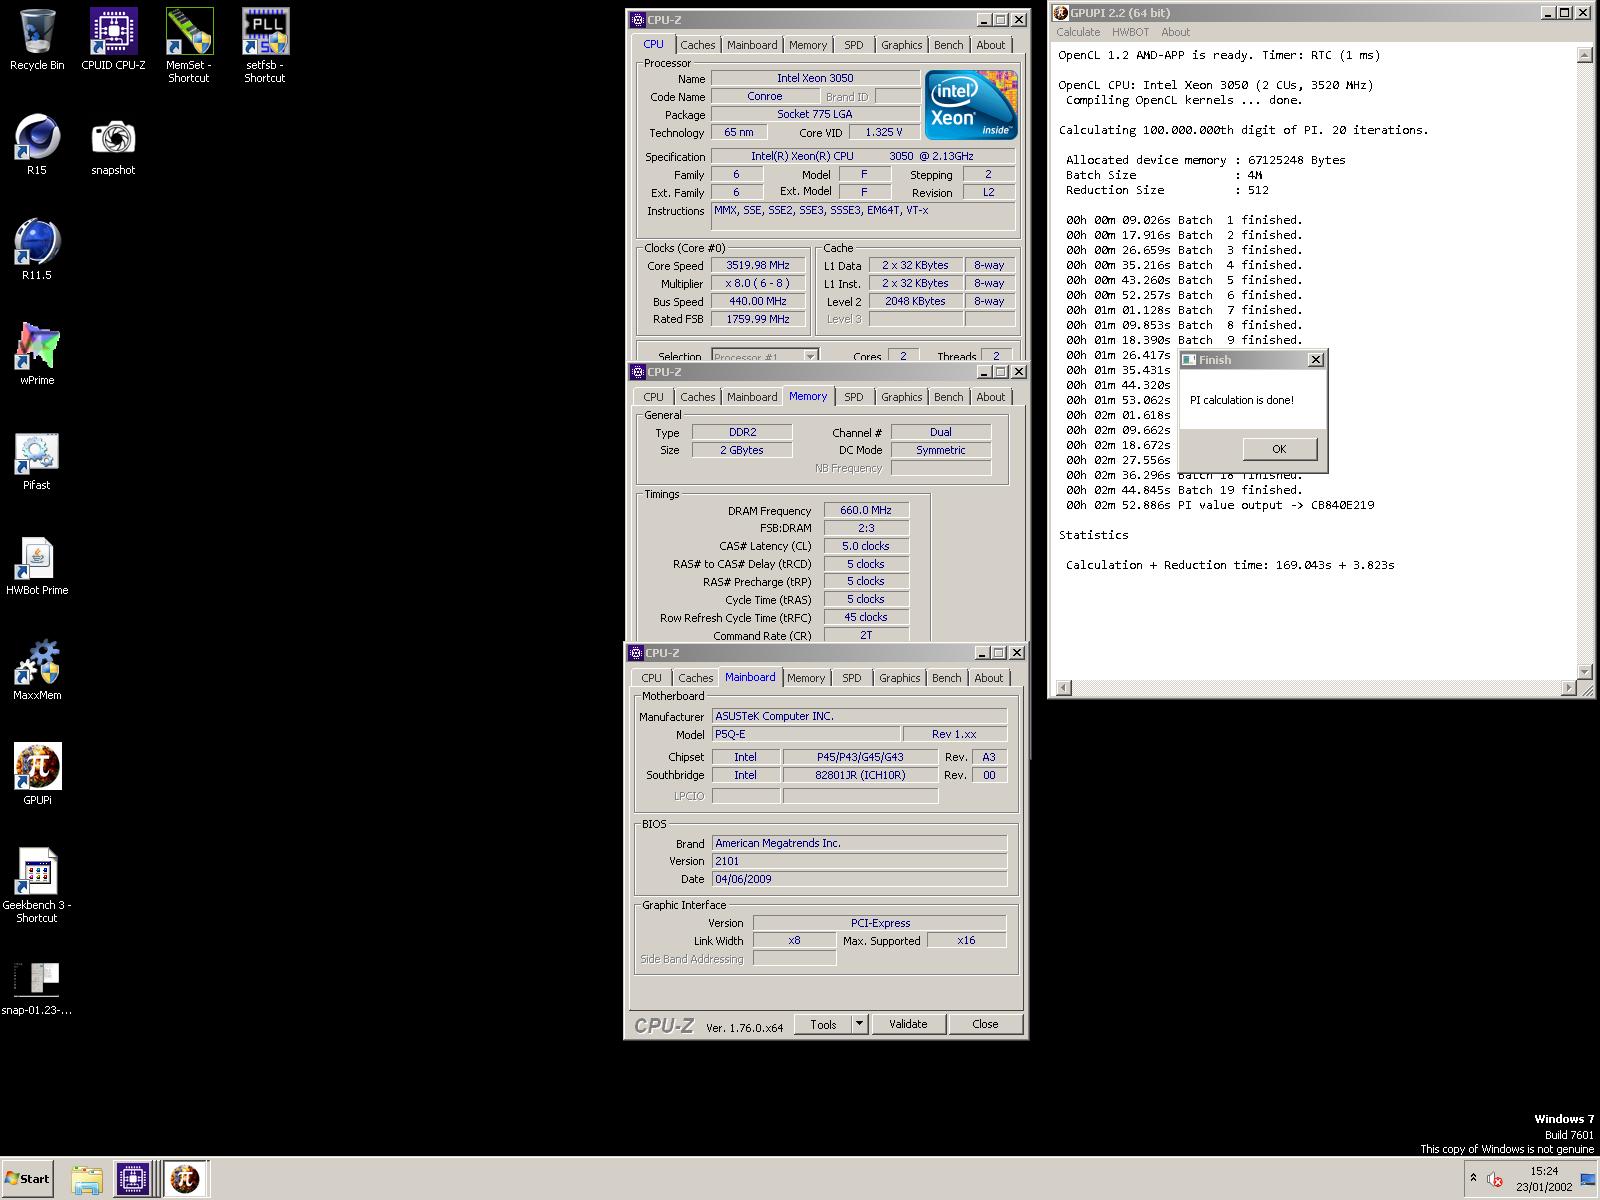The width and height of the screenshot is (1600, 1200).
Task: Switch to Caches tab in top CPU-Z window
Action: point(697,45)
